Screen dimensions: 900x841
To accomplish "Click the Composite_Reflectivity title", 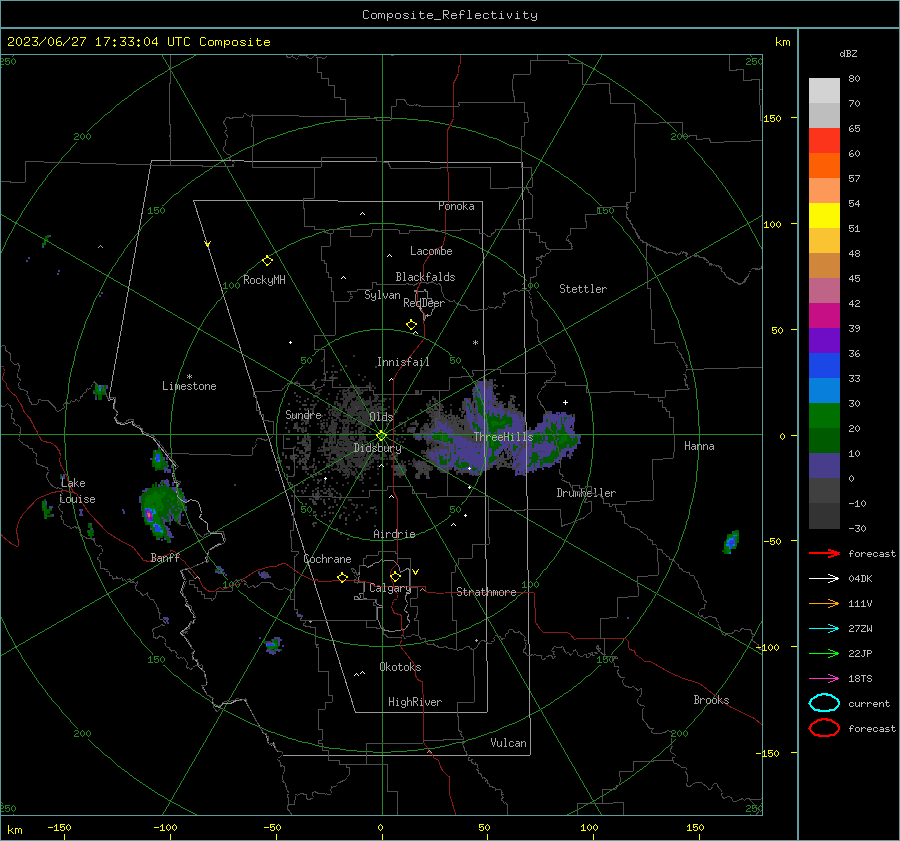I will click(450, 15).
